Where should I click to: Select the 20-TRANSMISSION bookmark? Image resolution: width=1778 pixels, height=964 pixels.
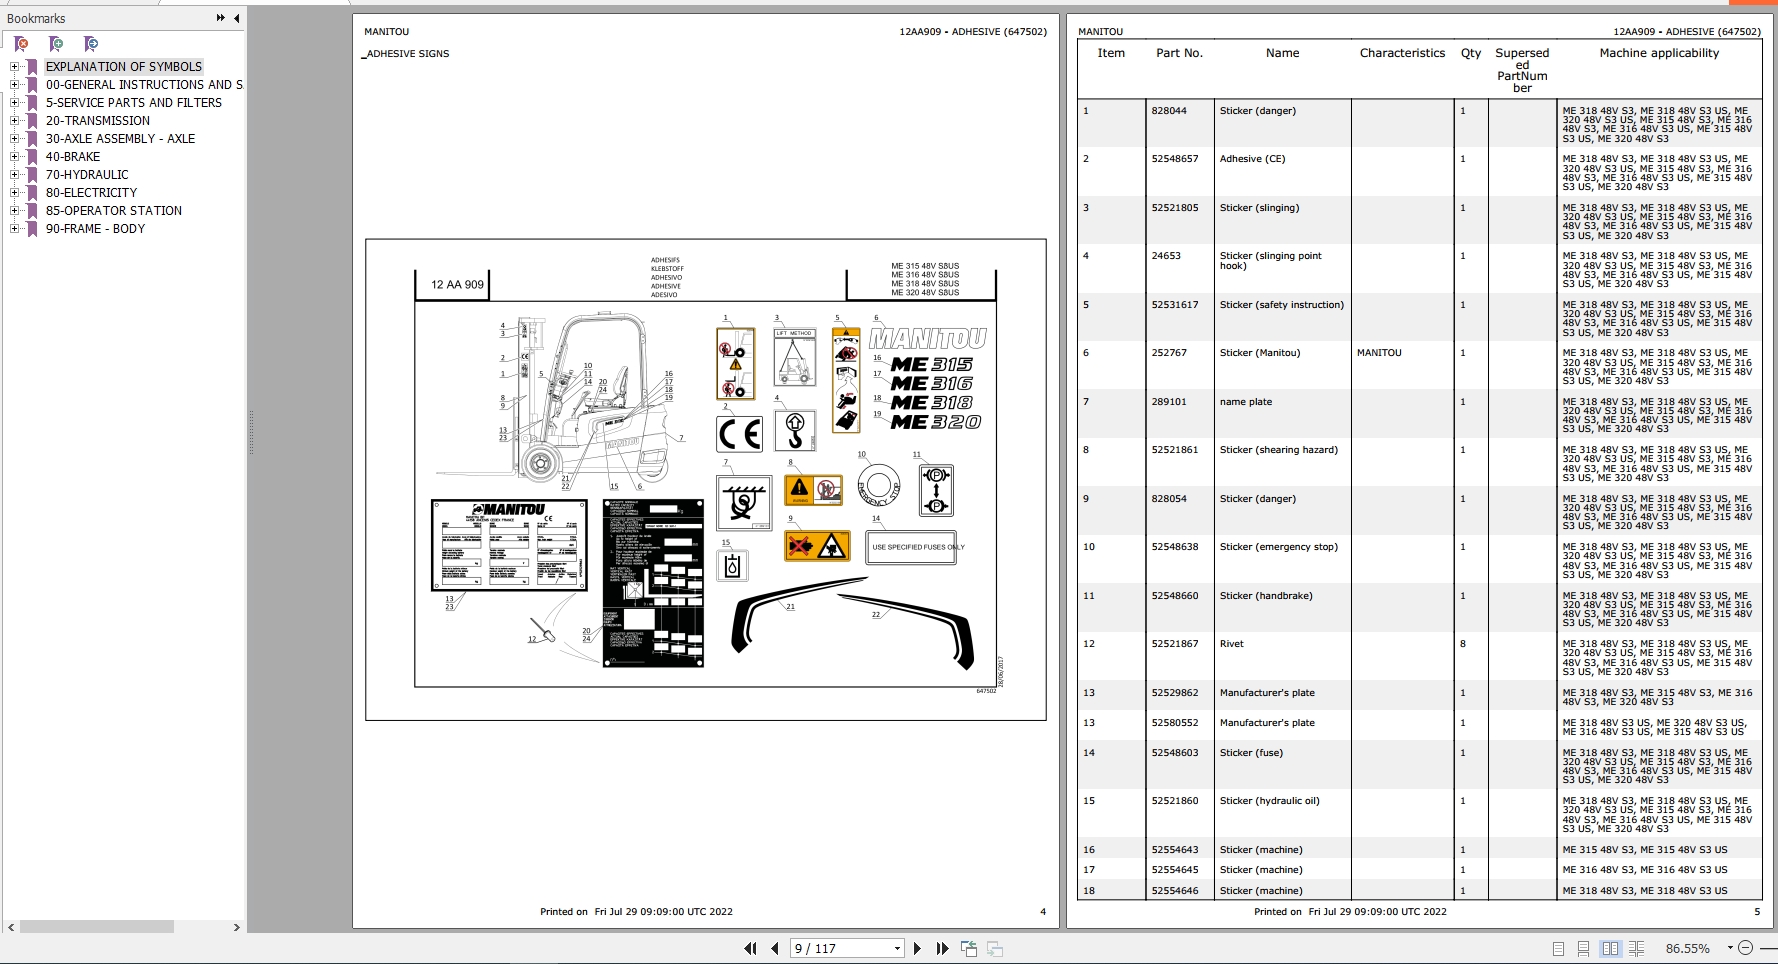click(98, 121)
